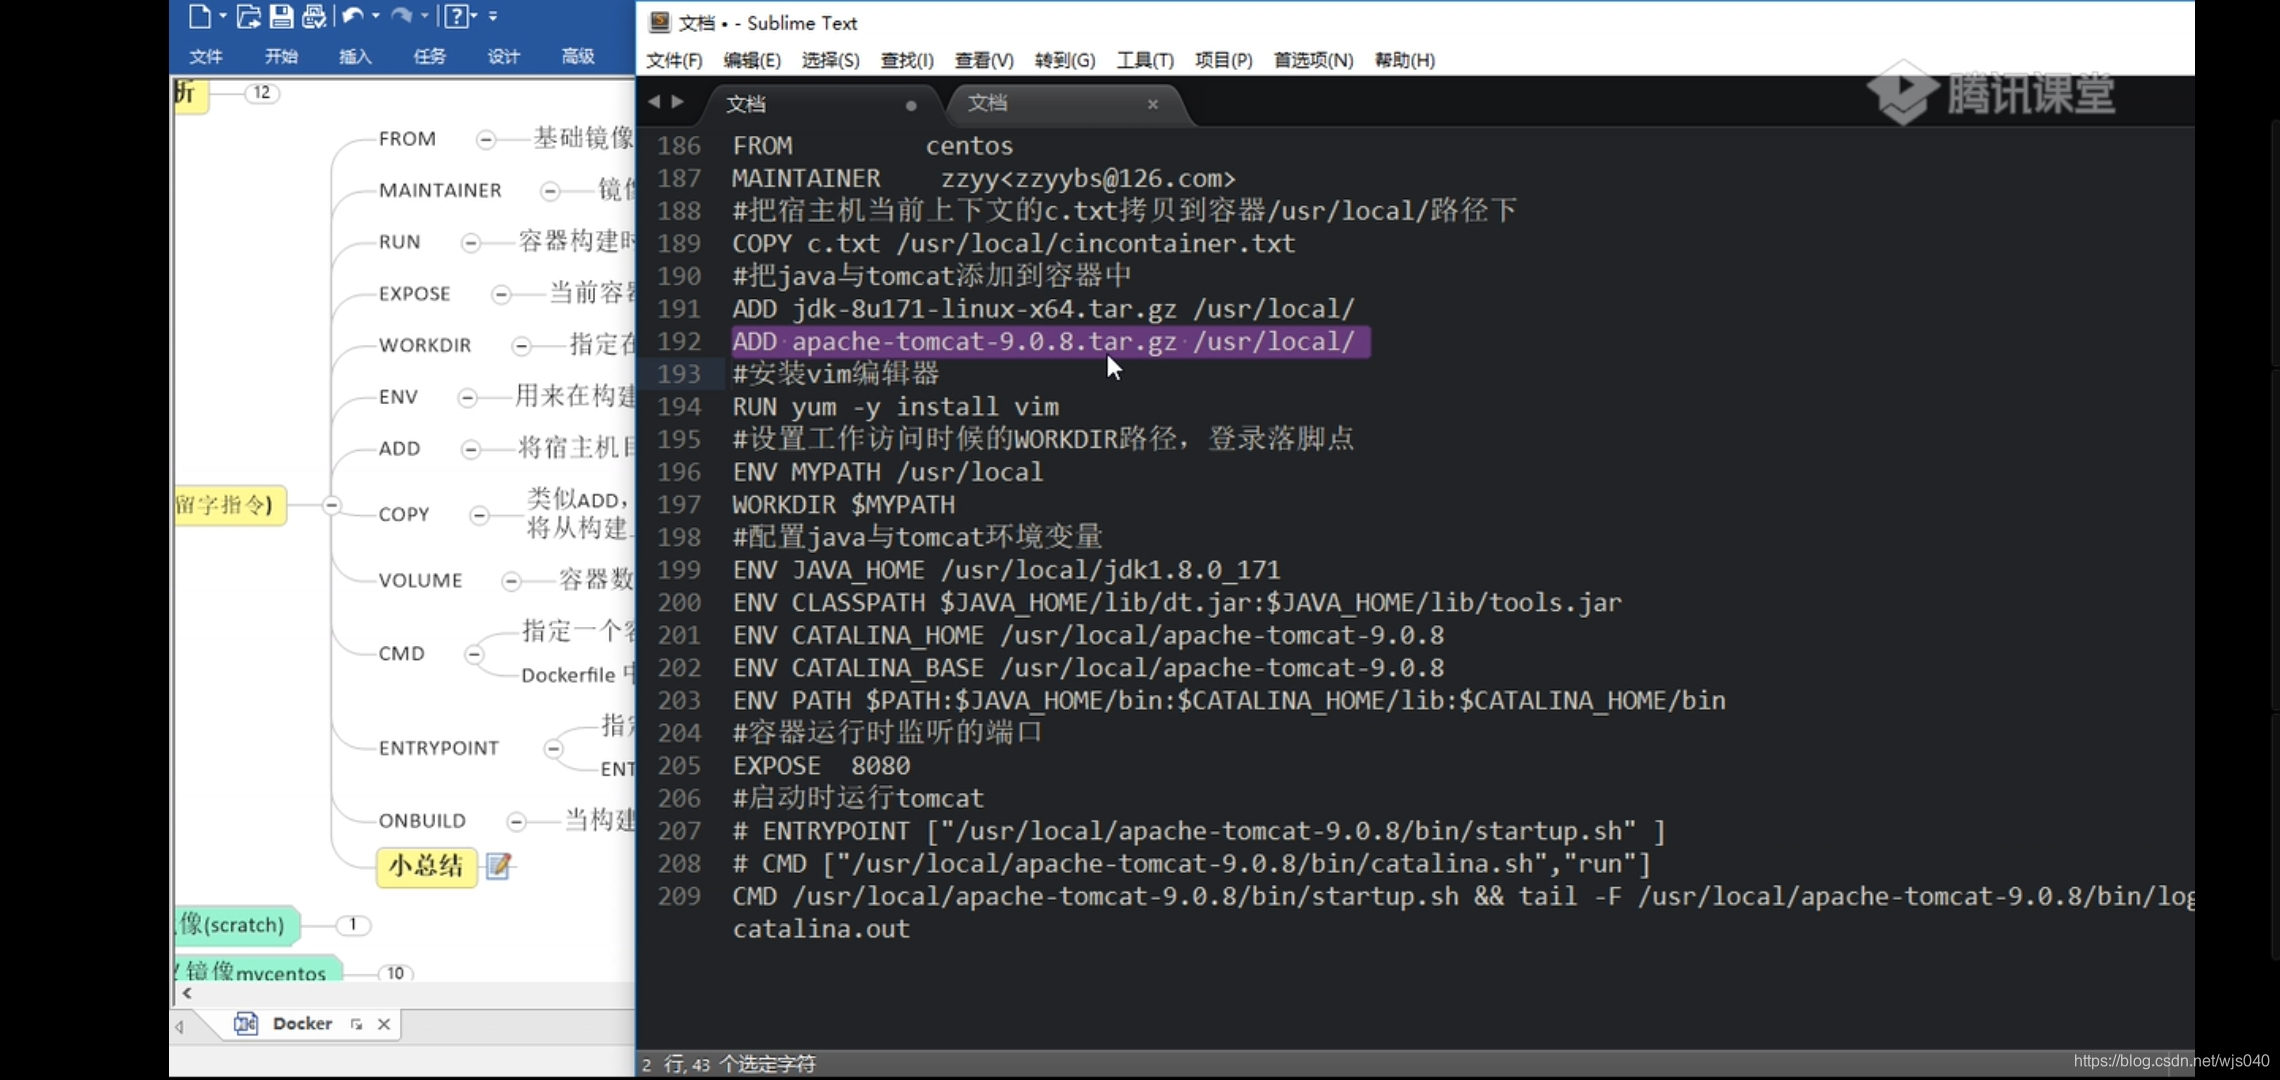Click the next tab arrow in Sublime Text
The width and height of the screenshot is (2280, 1080).
(678, 102)
